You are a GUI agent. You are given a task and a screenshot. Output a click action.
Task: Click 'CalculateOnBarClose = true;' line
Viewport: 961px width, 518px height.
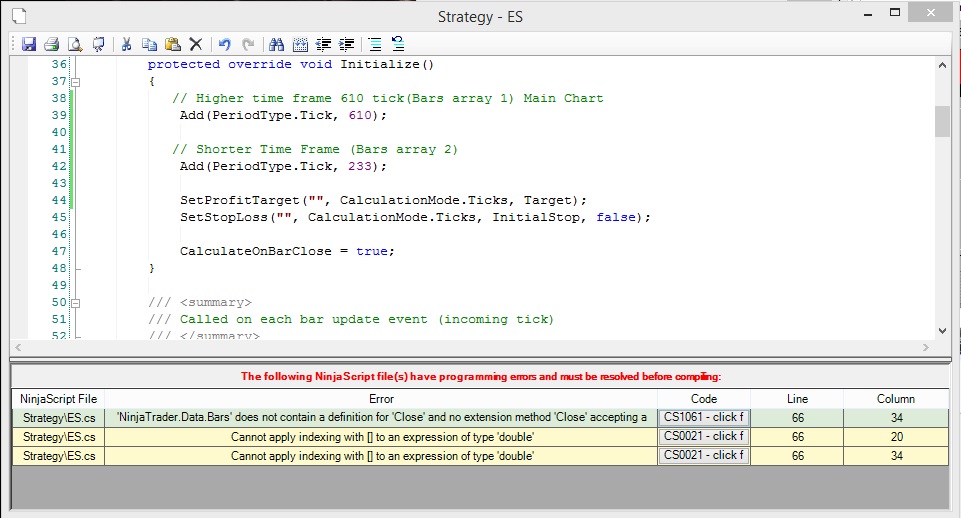[x=287, y=251]
